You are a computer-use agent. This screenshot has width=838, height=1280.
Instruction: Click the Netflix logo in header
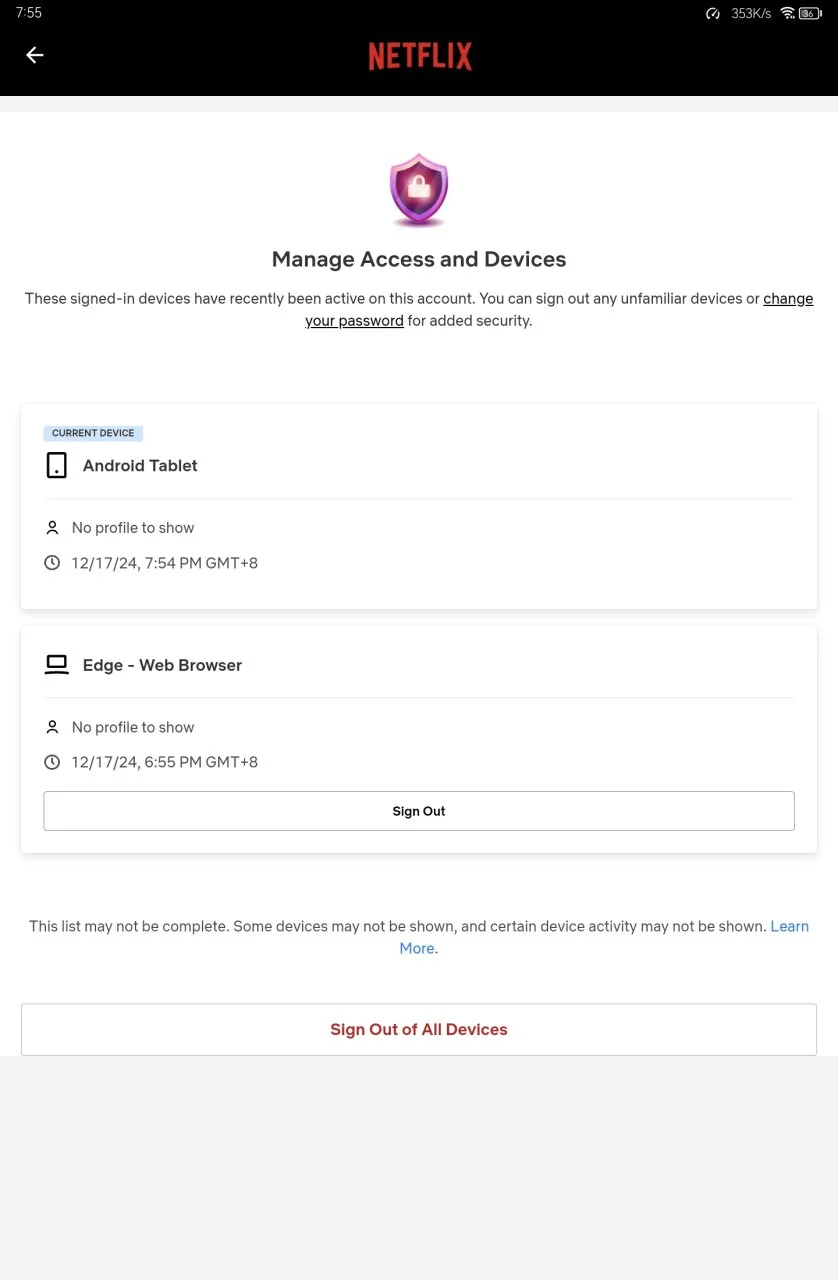click(x=420, y=56)
